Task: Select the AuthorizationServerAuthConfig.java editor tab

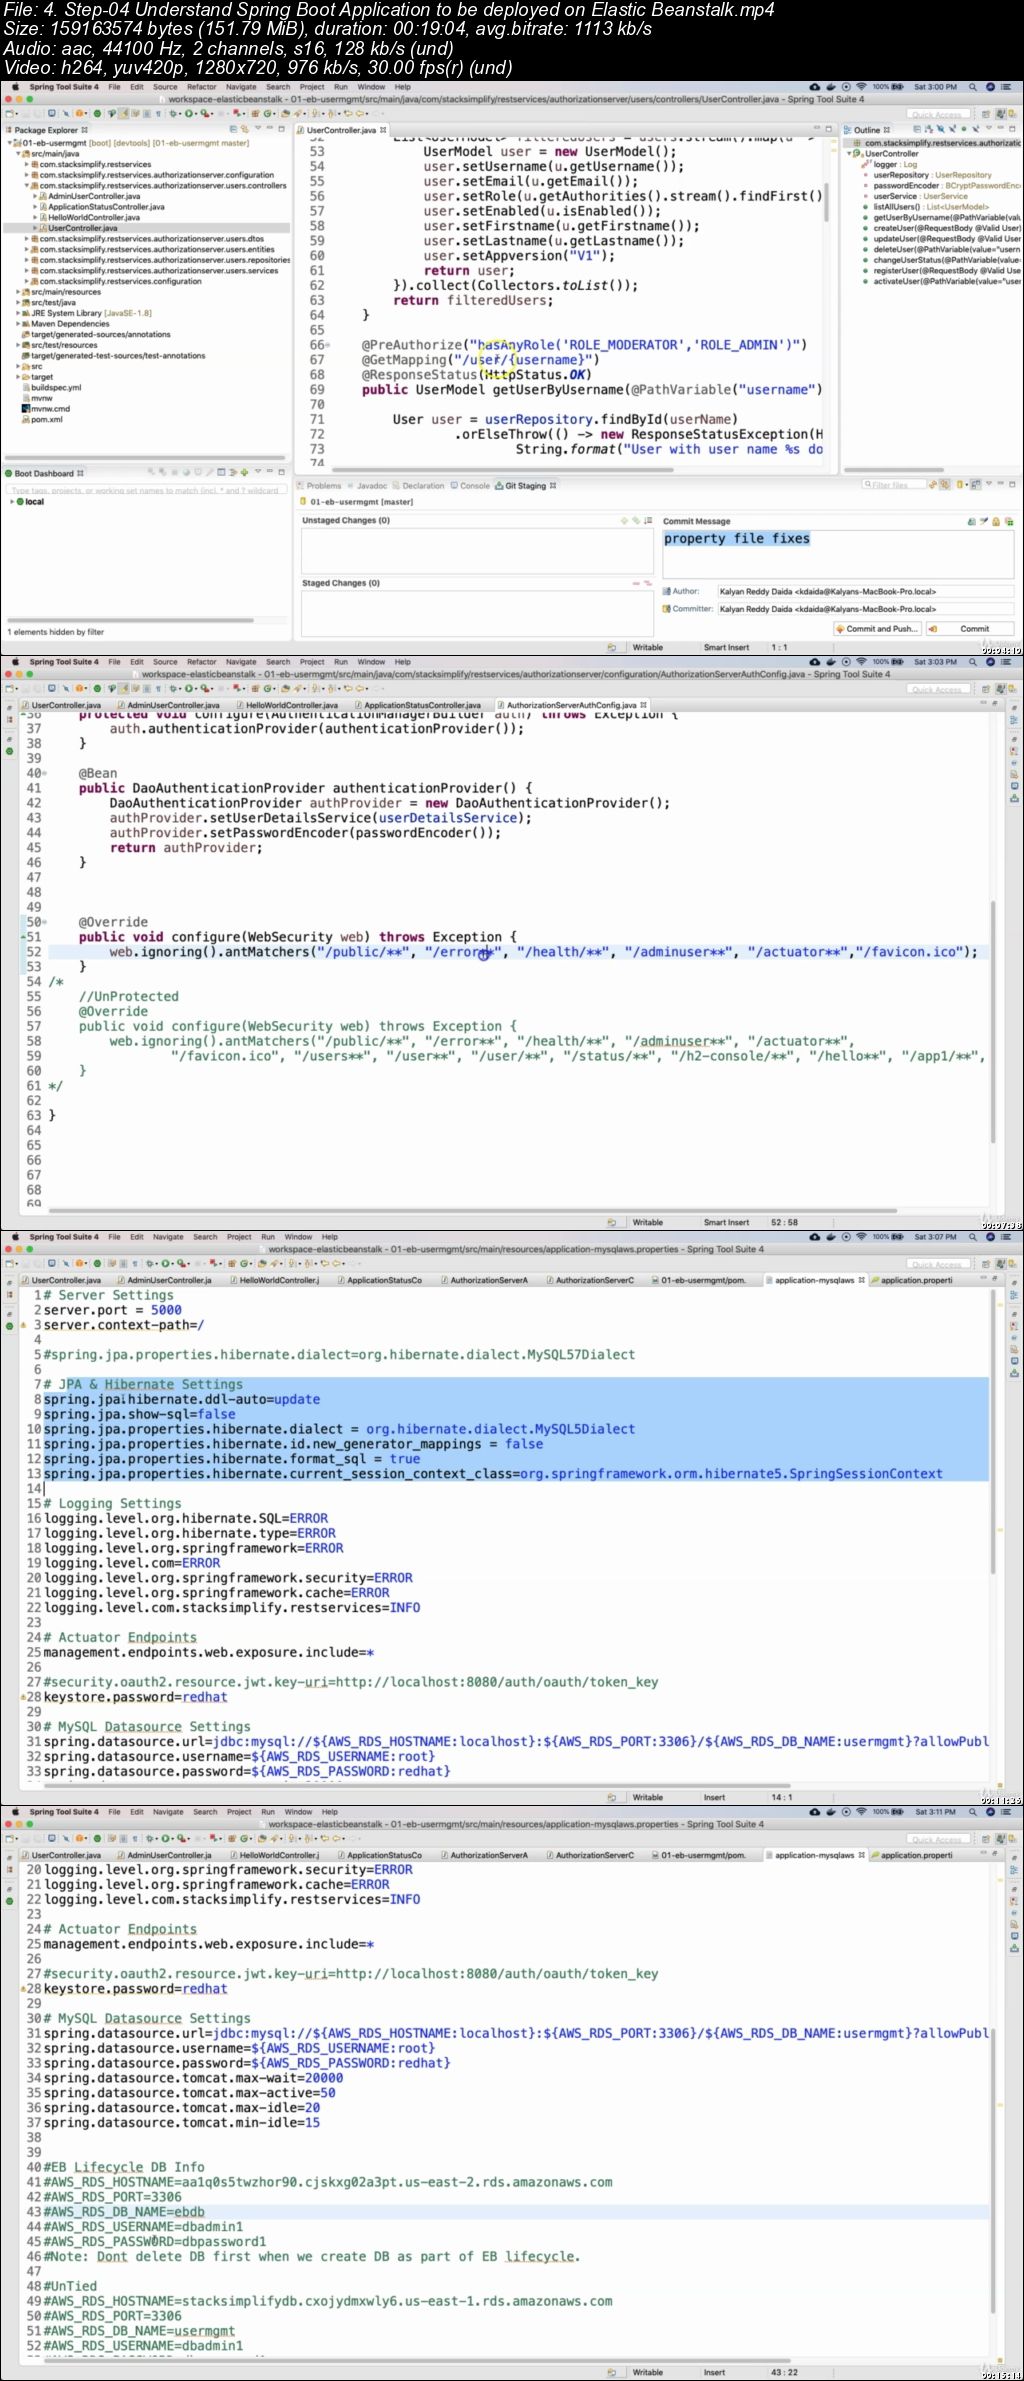Action: point(572,705)
